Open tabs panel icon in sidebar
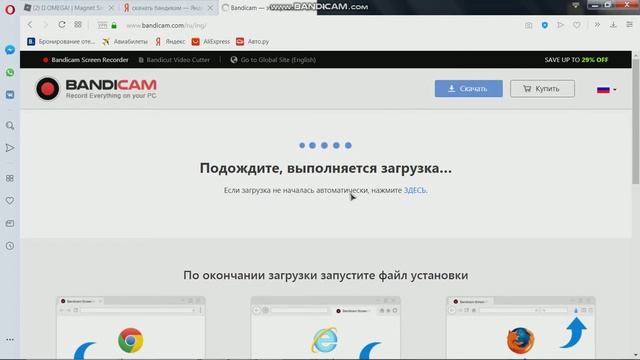This screenshot has height=360, width=640. (10, 223)
